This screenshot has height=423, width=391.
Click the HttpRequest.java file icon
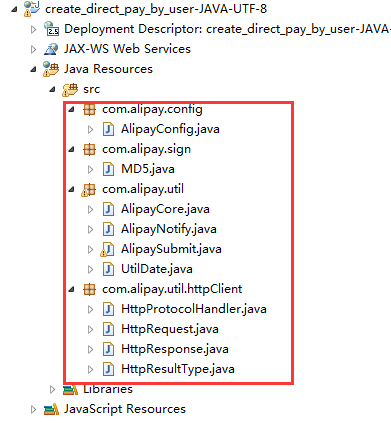[108, 329]
